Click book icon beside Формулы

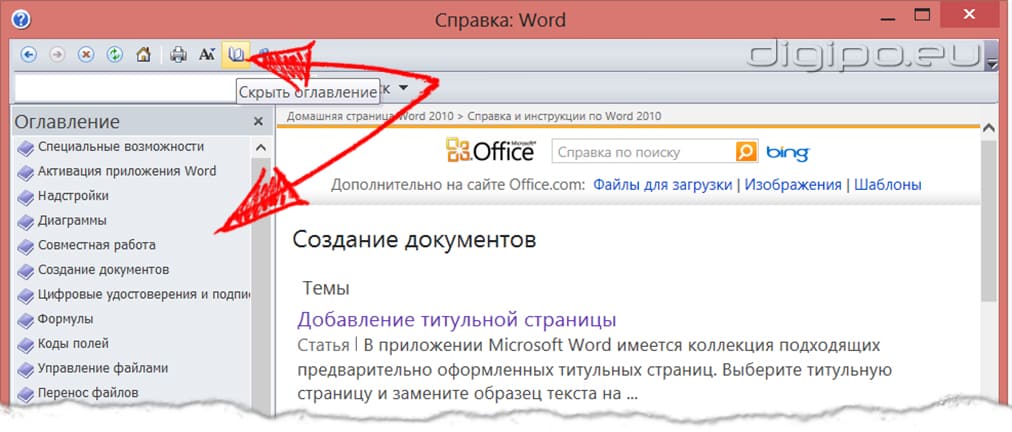pos(25,320)
